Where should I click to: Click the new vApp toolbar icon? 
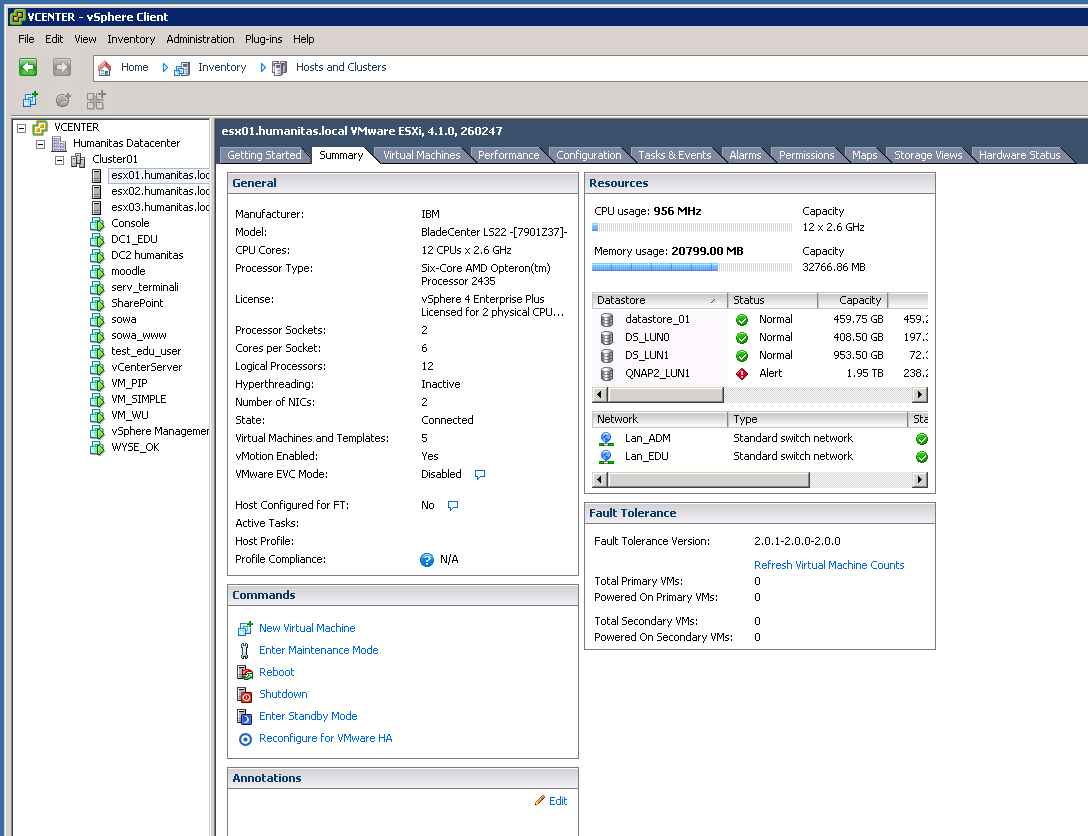pos(96,100)
